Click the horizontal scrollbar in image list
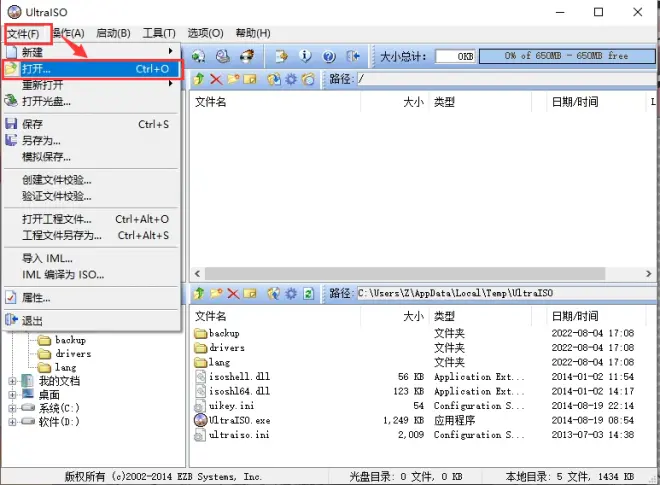Viewport: 660px width, 485px height. (x=405, y=274)
